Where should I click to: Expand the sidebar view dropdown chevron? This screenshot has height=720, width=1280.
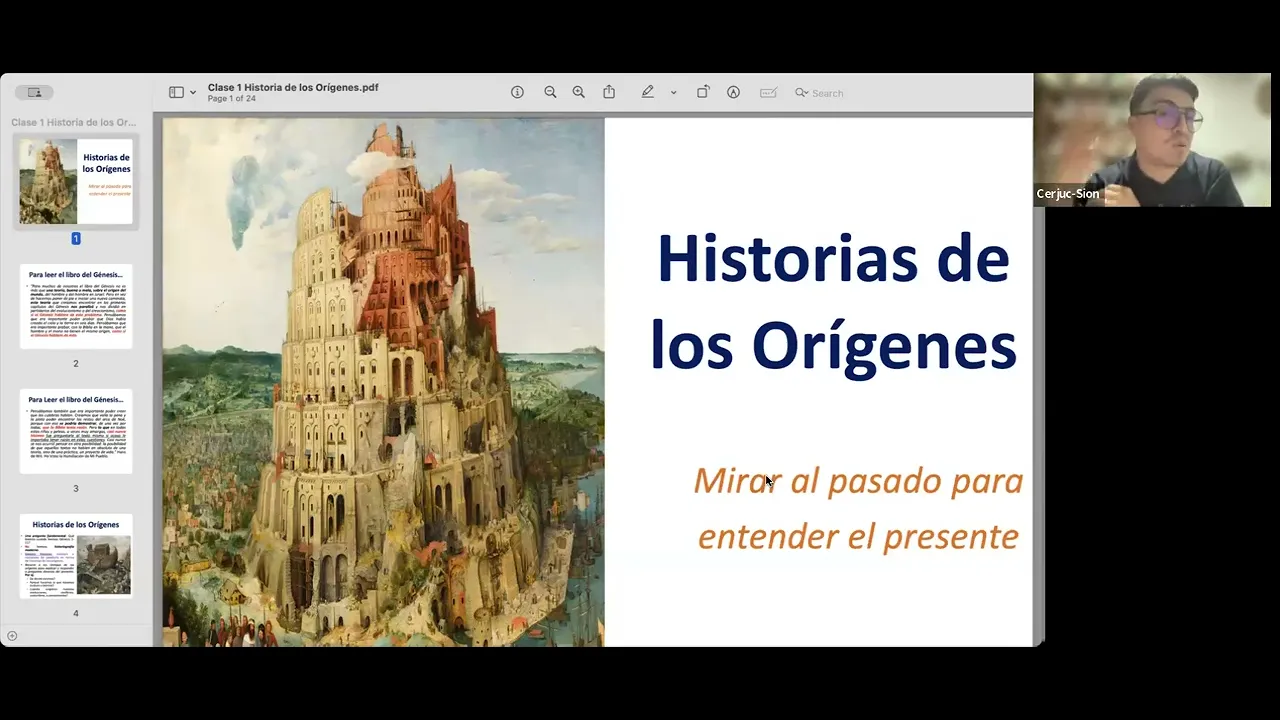click(193, 93)
